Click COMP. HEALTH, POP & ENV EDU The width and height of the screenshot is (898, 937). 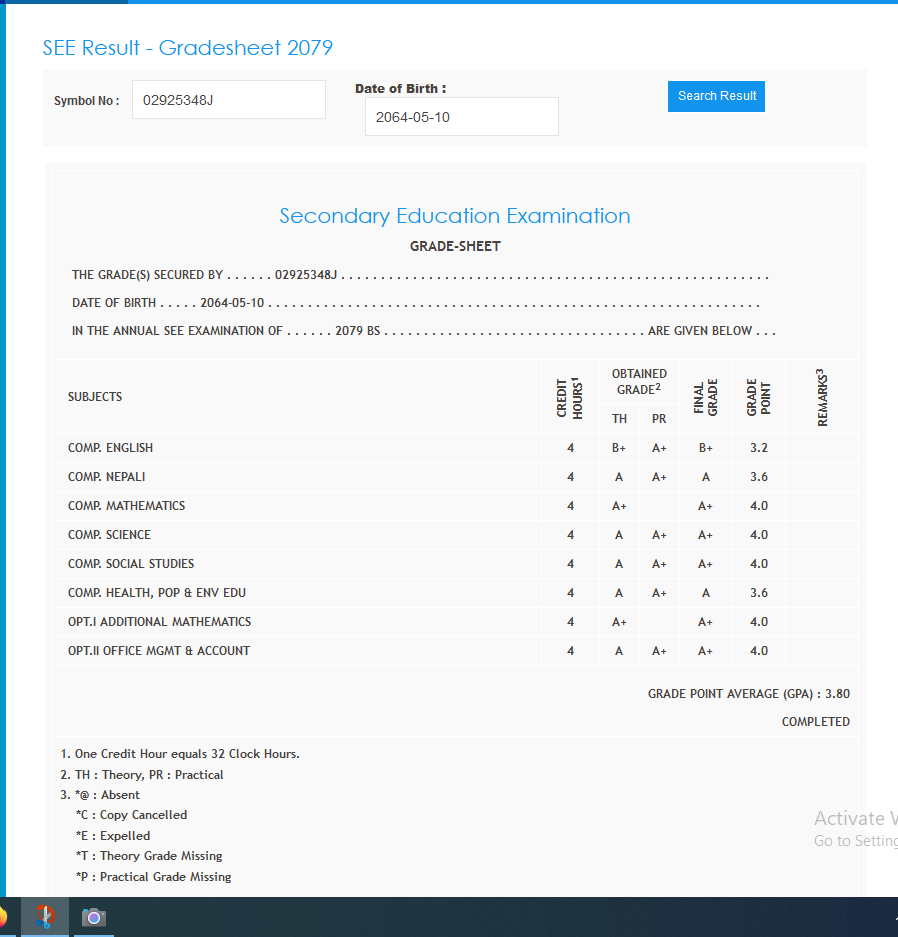pos(157,593)
